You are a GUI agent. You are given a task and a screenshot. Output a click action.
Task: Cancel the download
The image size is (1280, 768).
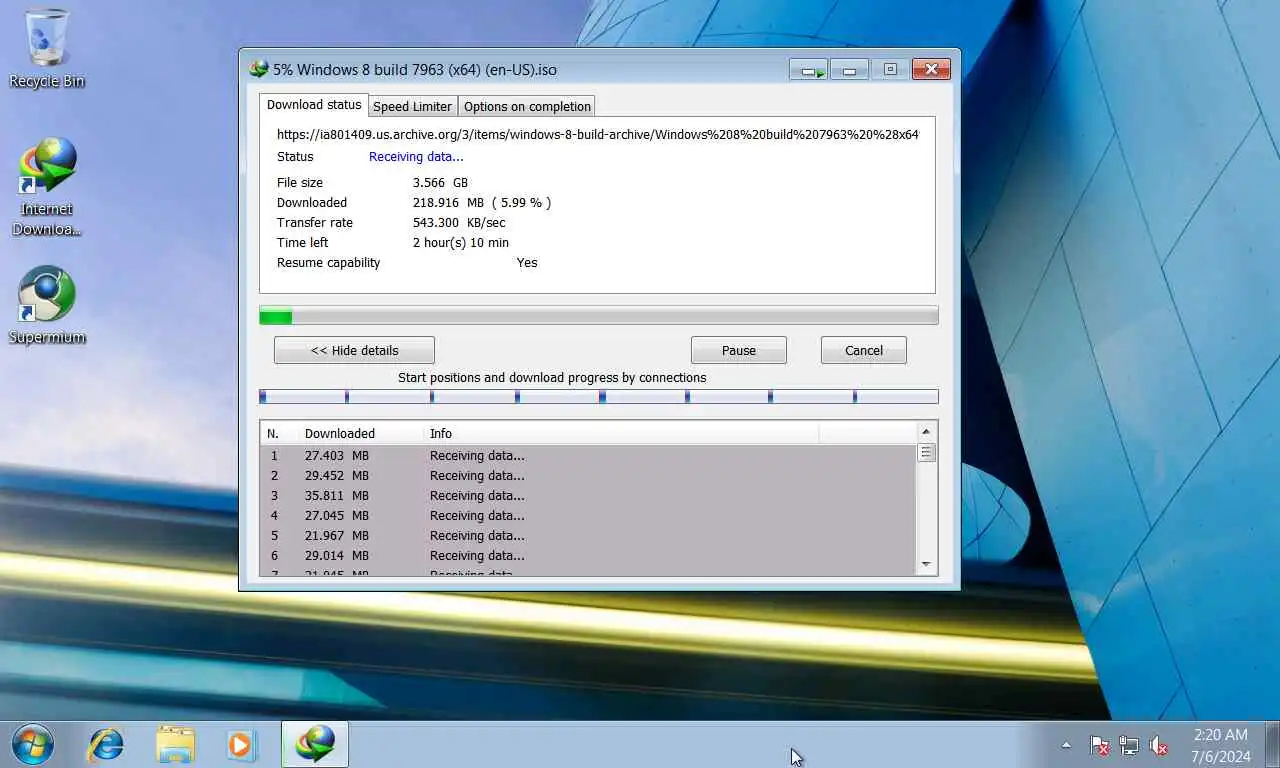click(x=864, y=350)
